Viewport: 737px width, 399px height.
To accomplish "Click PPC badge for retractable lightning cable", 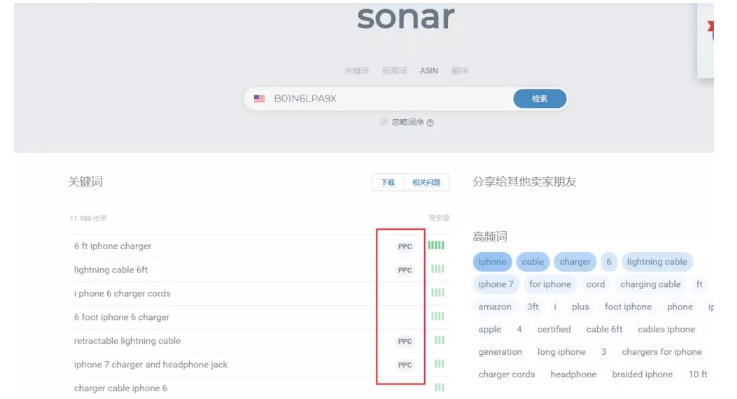I will [405, 341].
